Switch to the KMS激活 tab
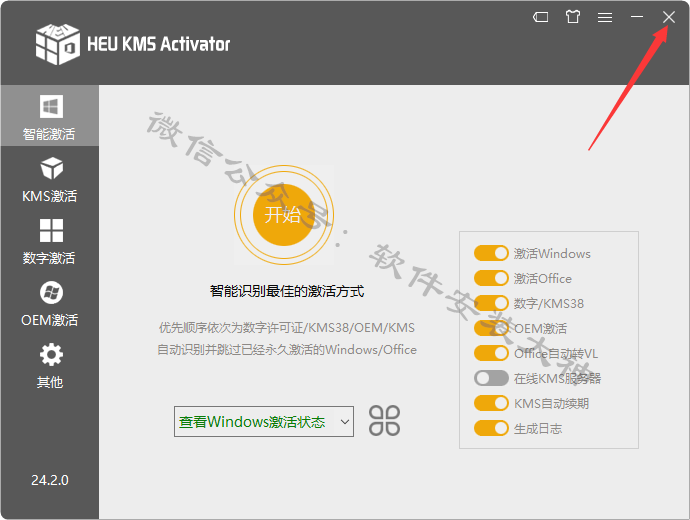This screenshot has height=520, width=690. click(x=50, y=179)
